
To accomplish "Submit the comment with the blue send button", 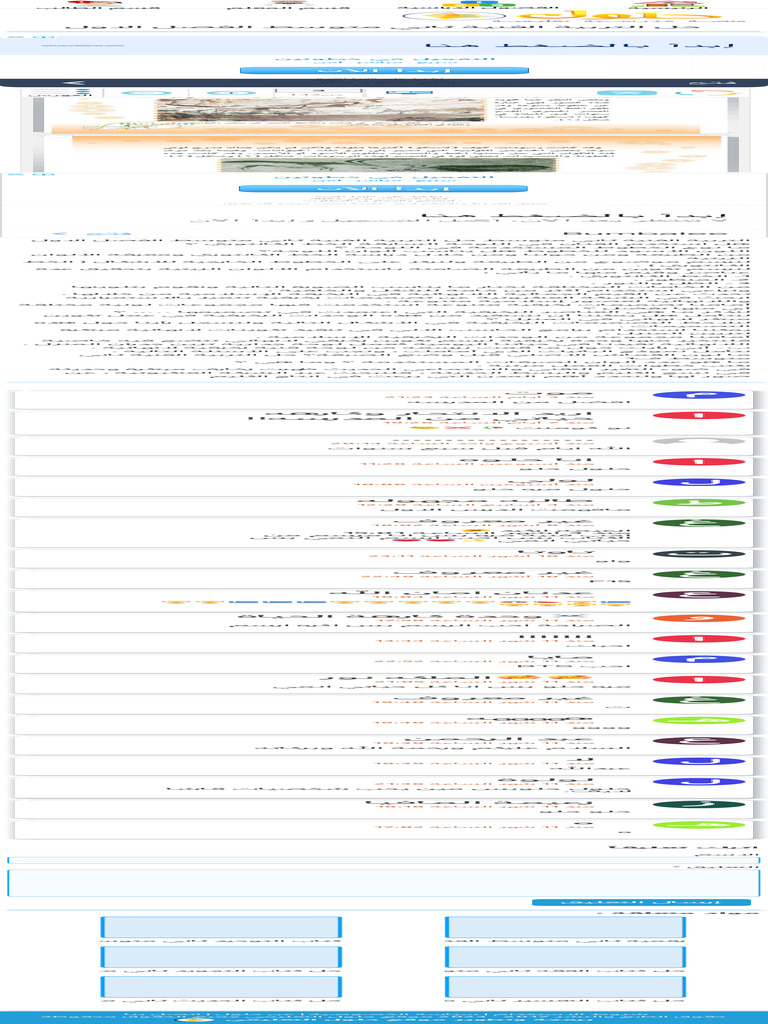I will [641, 903].
